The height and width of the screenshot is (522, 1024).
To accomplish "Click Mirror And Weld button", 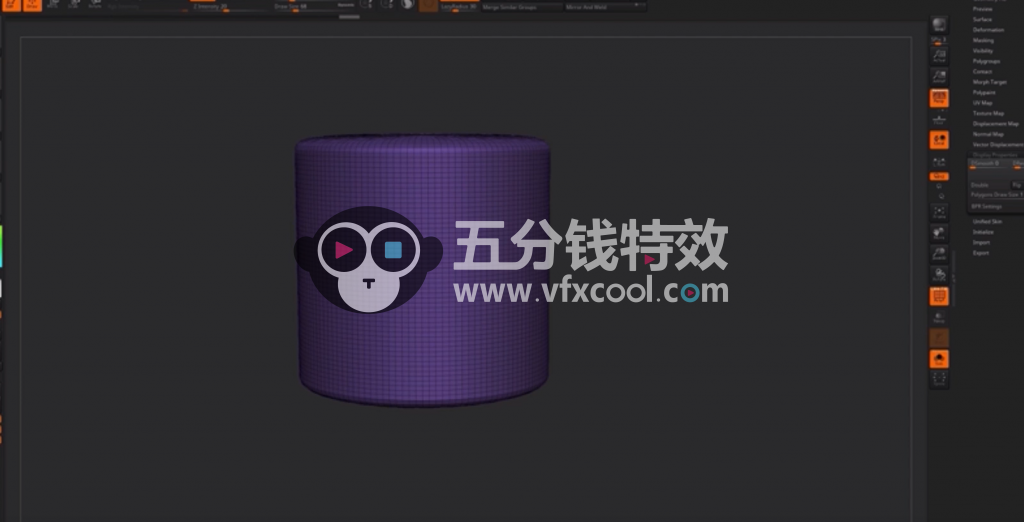I will 605,7.
